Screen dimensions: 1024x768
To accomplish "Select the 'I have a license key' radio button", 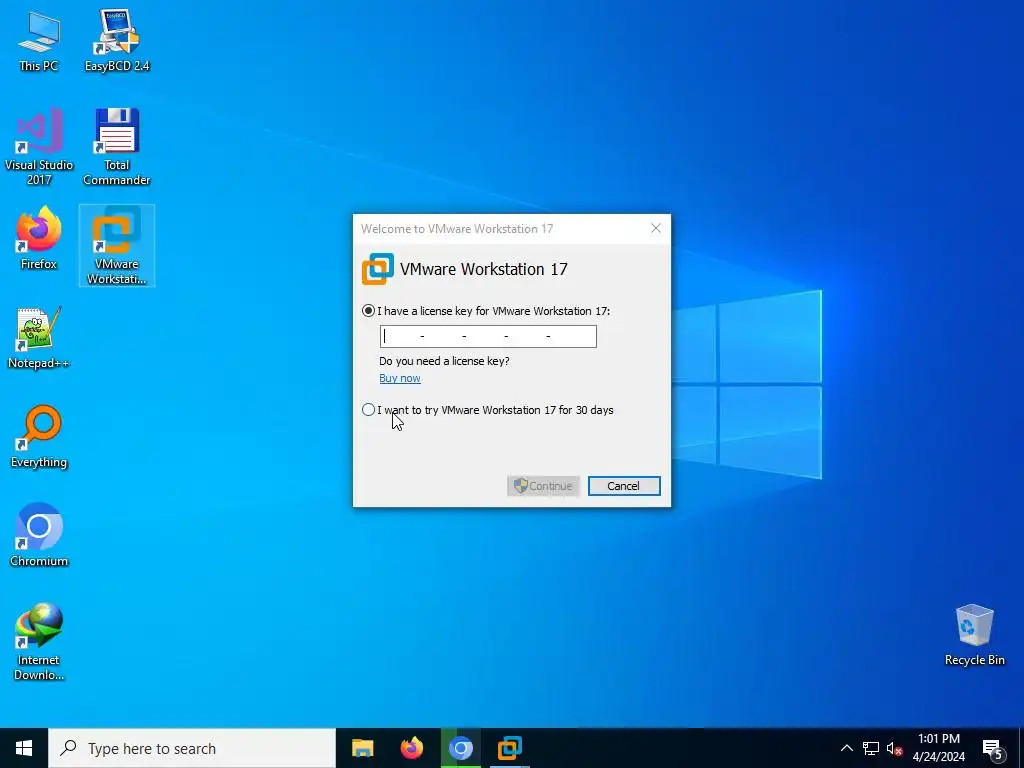I will pyautogui.click(x=368, y=311).
